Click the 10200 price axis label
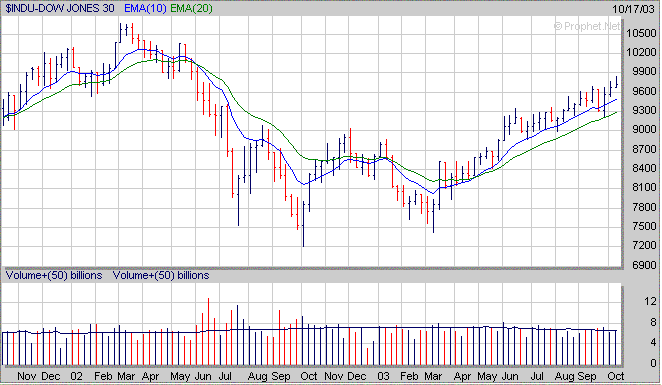 pos(641,52)
